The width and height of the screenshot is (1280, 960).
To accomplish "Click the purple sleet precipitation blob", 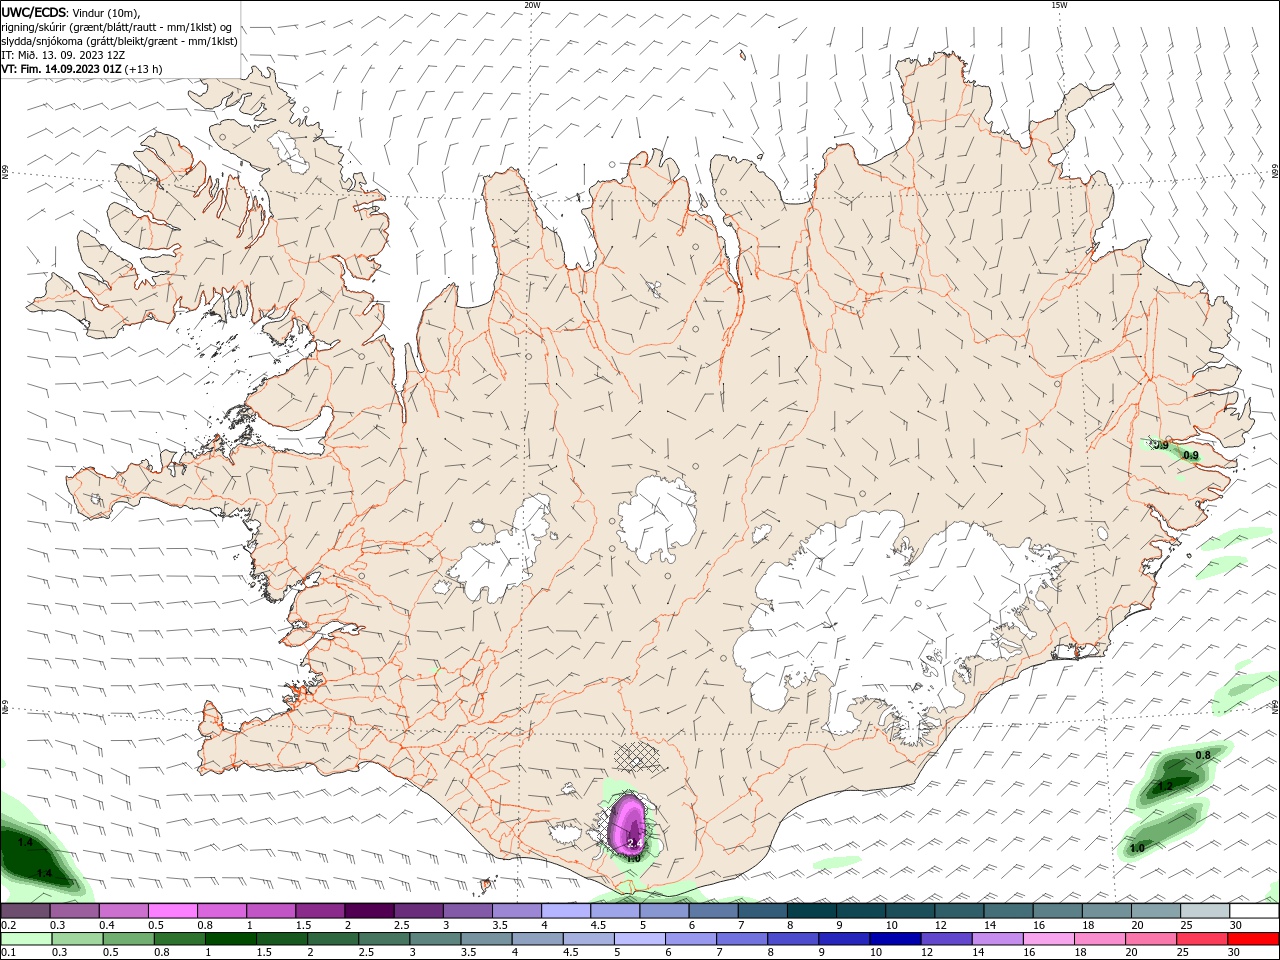I will tap(629, 824).
